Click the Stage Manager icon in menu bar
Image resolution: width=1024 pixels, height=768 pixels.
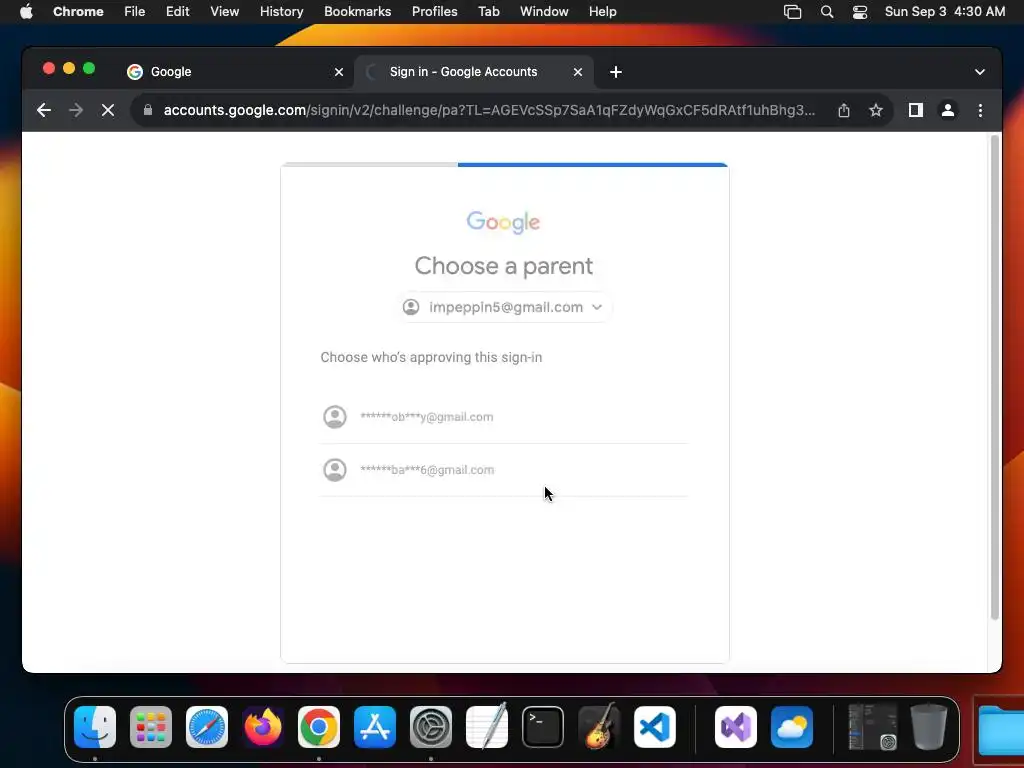click(792, 12)
